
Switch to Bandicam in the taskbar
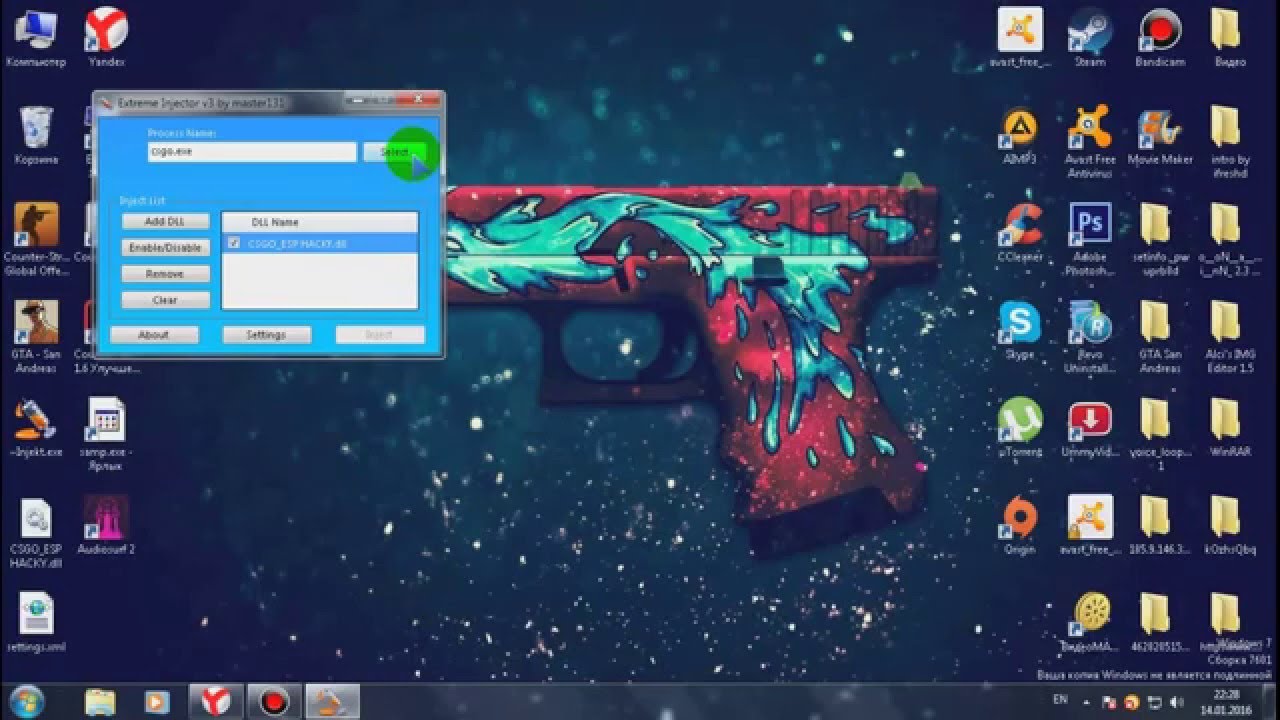(x=273, y=701)
